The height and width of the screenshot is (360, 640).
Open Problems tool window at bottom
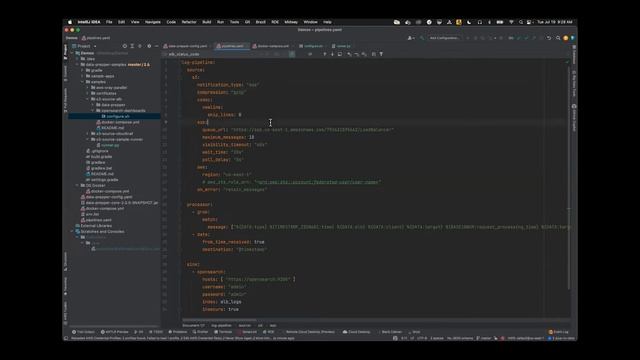(178, 332)
